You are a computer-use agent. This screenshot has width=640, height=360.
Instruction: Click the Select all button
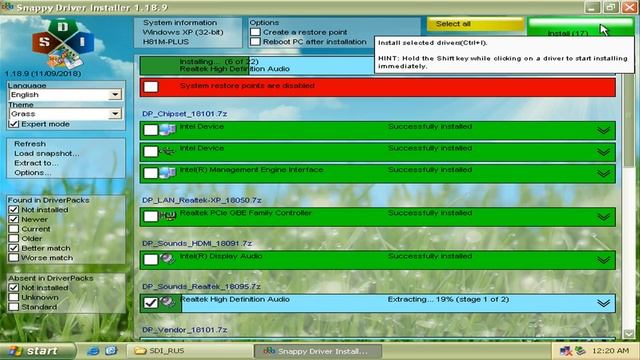click(475, 24)
